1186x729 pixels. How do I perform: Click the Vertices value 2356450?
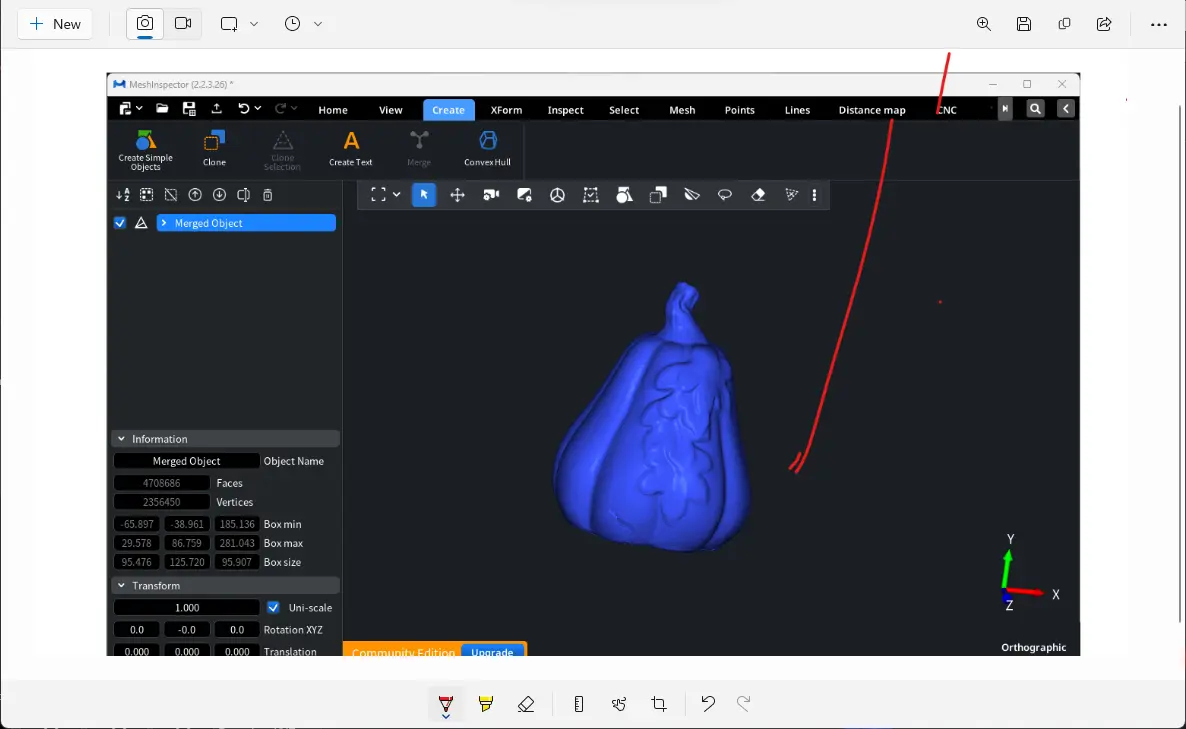click(161, 502)
